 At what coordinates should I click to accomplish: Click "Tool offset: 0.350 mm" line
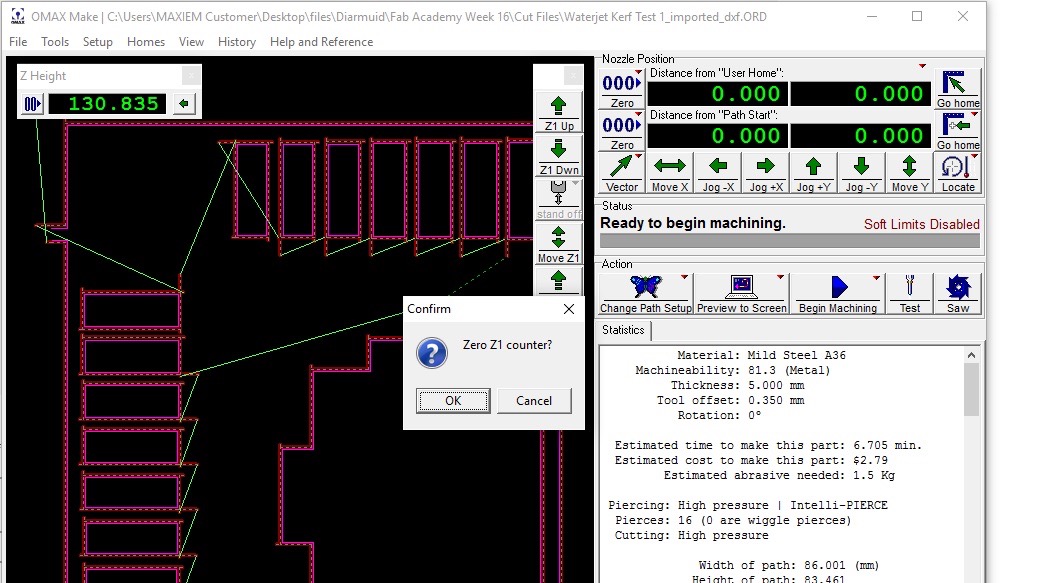pyautogui.click(x=730, y=400)
